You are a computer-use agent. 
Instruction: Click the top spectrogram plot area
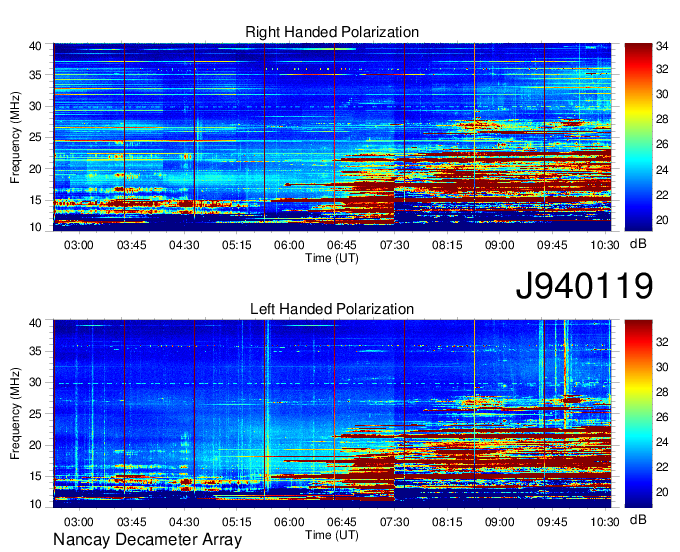click(332, 137)
